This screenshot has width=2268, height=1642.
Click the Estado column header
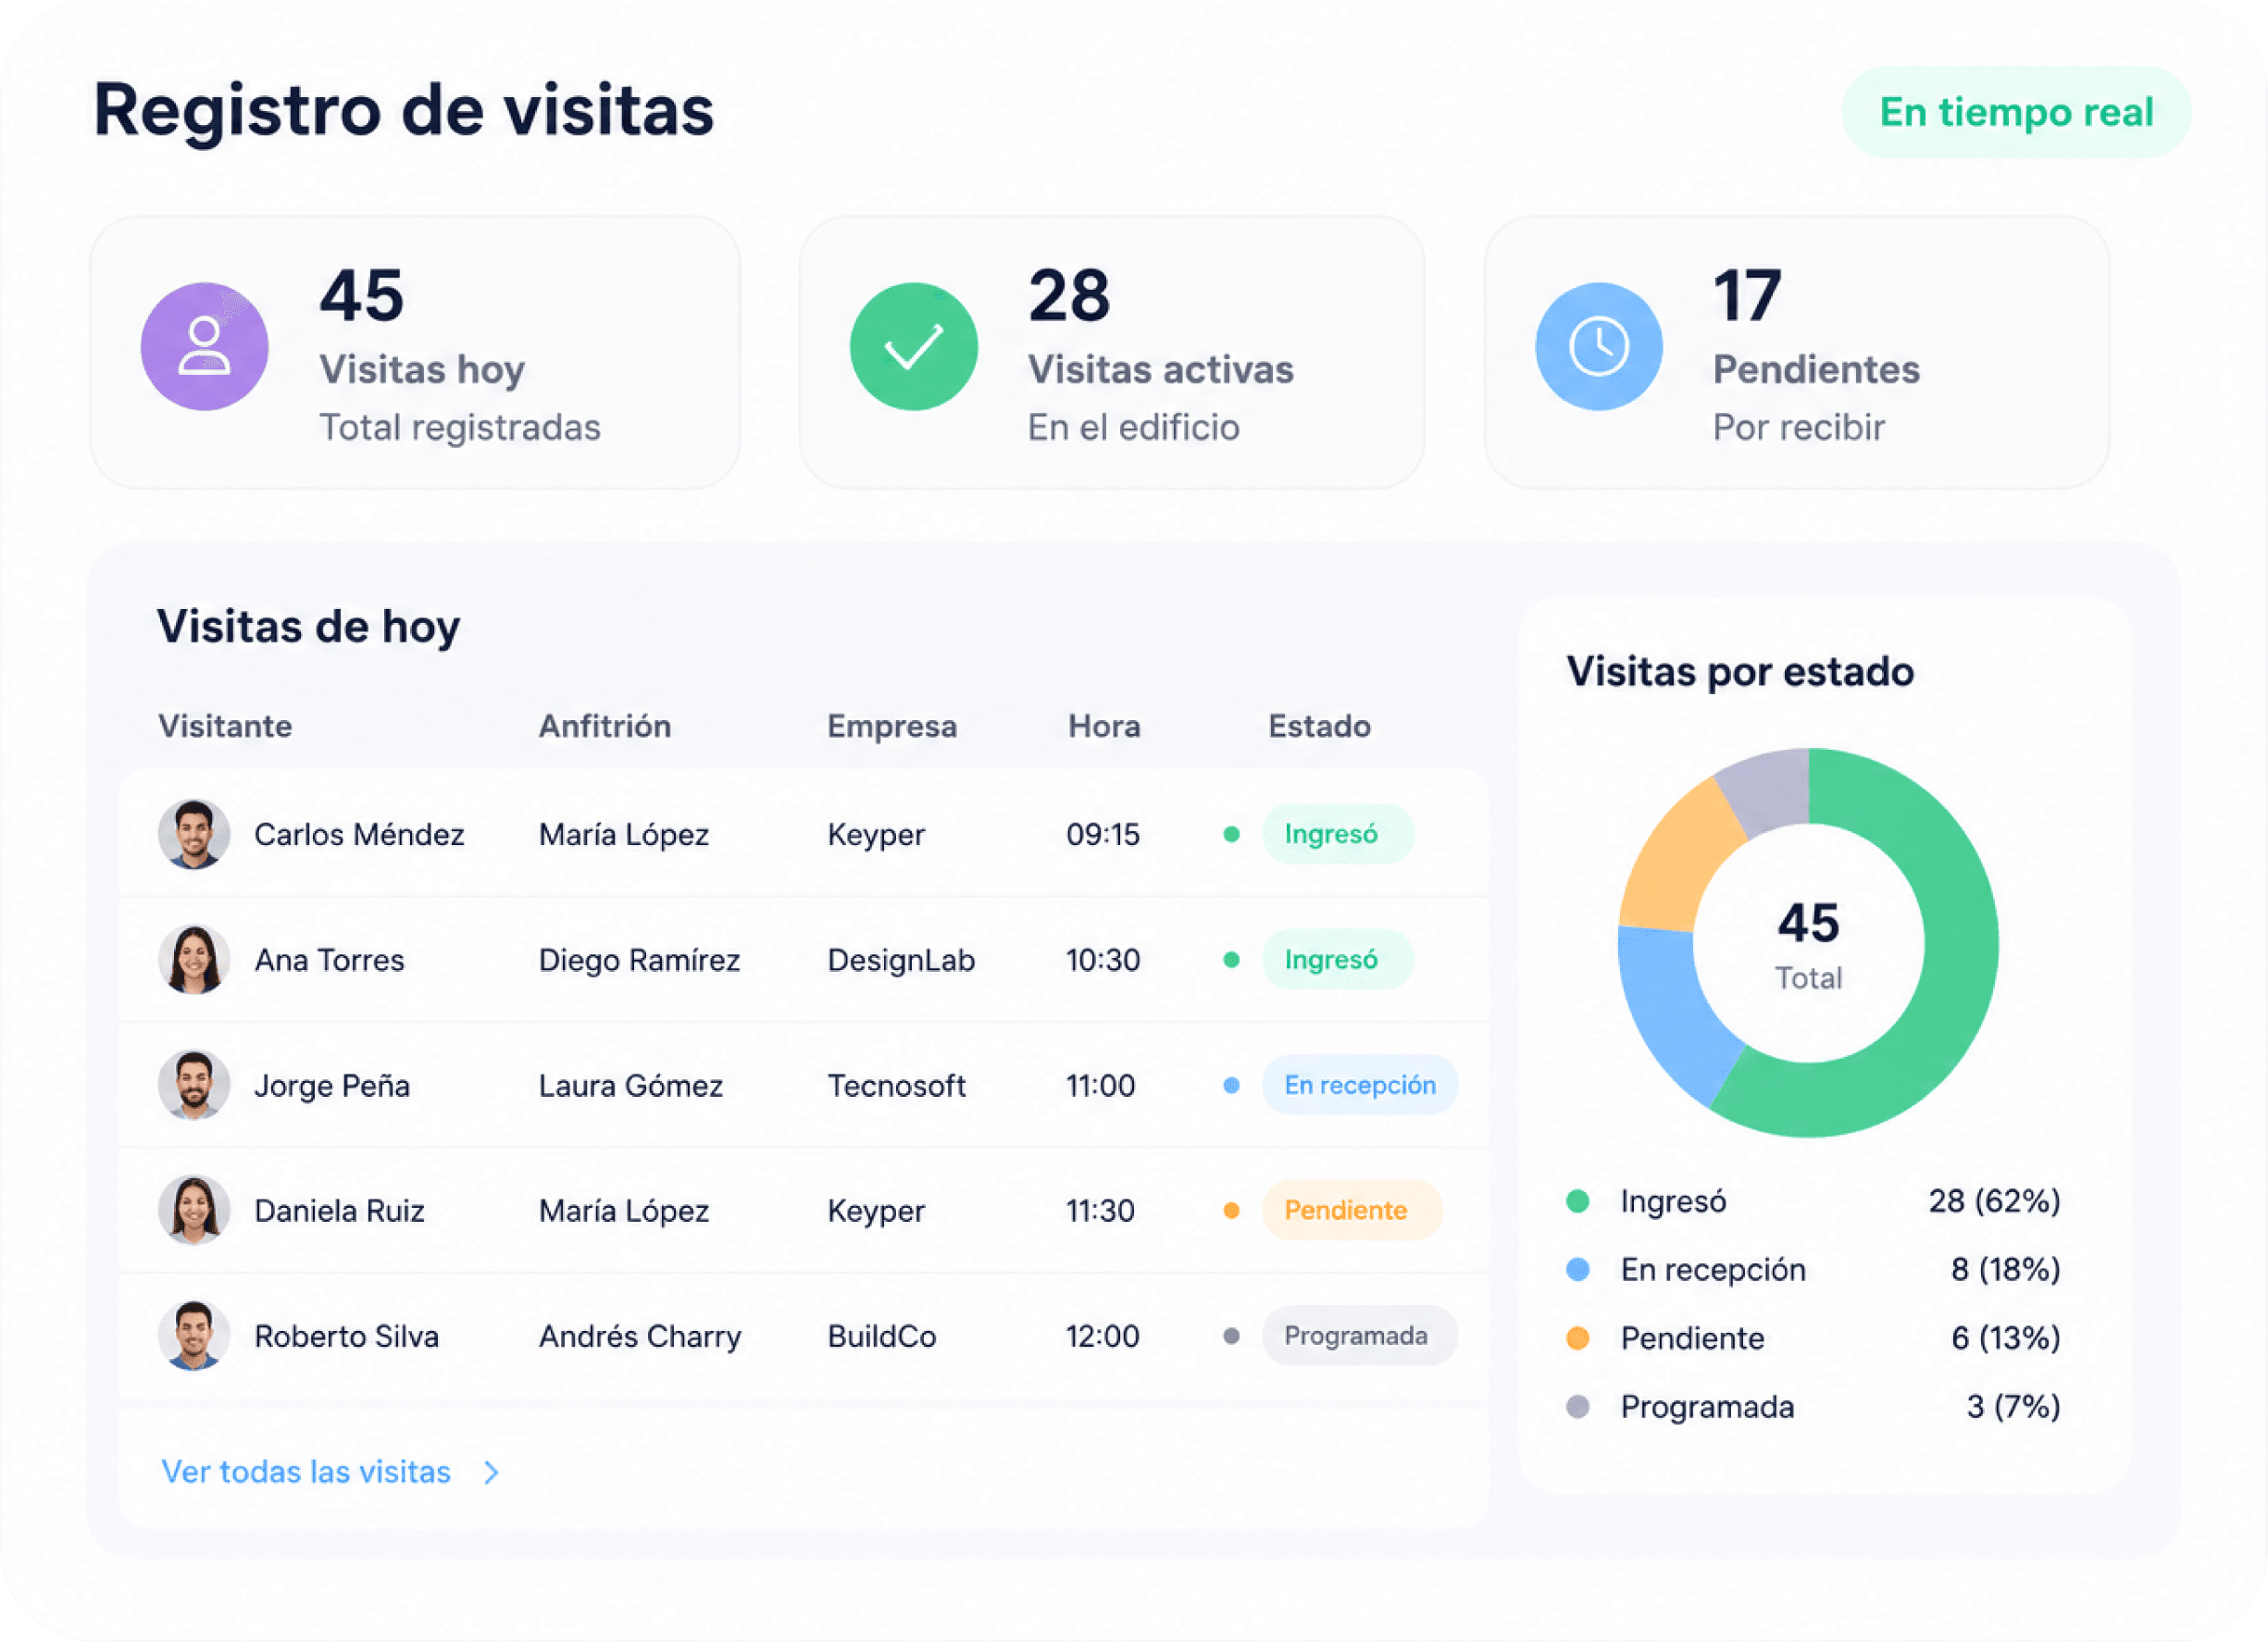(x=1319, y=726)
